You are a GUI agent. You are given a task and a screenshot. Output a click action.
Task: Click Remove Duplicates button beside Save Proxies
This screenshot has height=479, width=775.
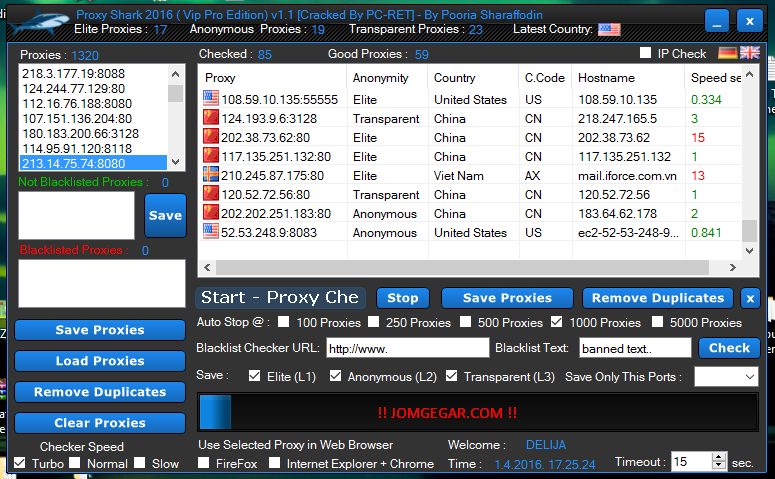[x=658, y=298]
